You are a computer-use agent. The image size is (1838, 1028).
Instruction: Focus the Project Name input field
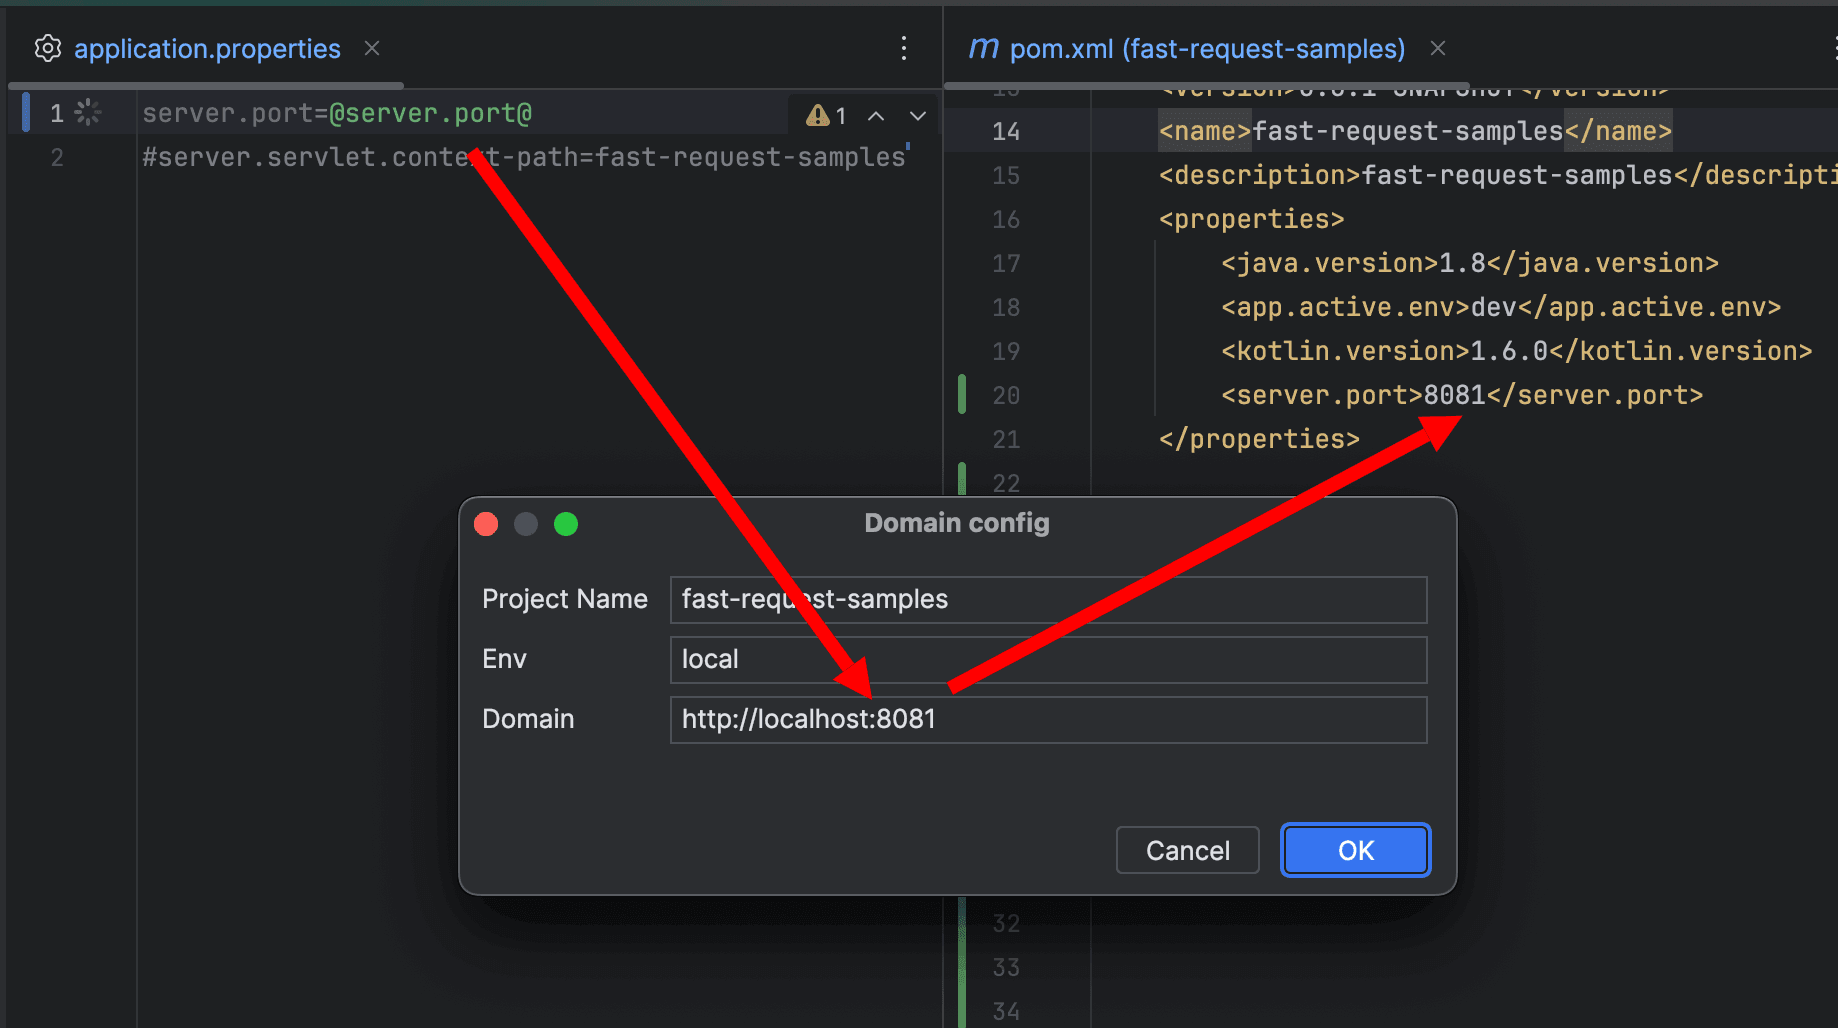tap(1047, 600)
